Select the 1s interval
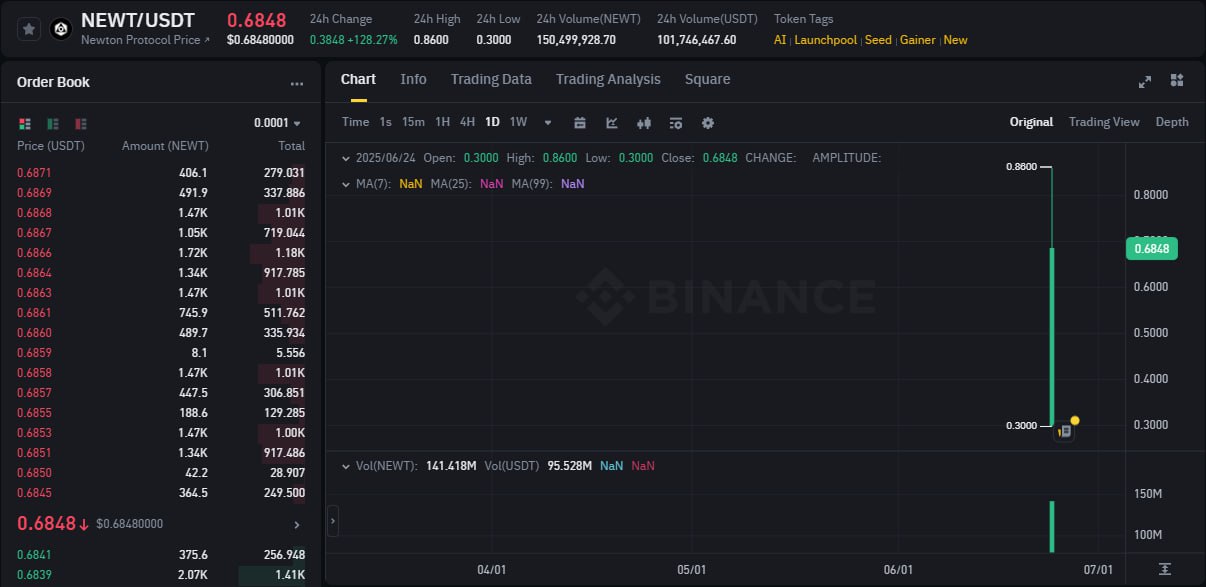Viewport: 1206px width, 587px height. pos(385,122)
